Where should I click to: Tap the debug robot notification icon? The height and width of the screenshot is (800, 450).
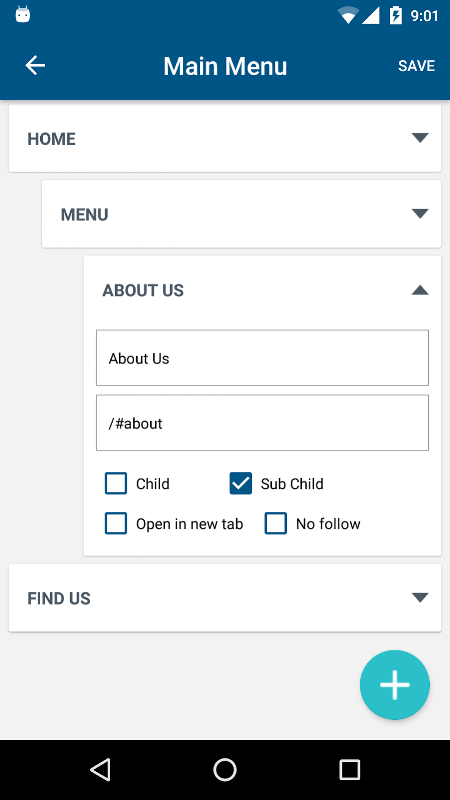point(23,14)
